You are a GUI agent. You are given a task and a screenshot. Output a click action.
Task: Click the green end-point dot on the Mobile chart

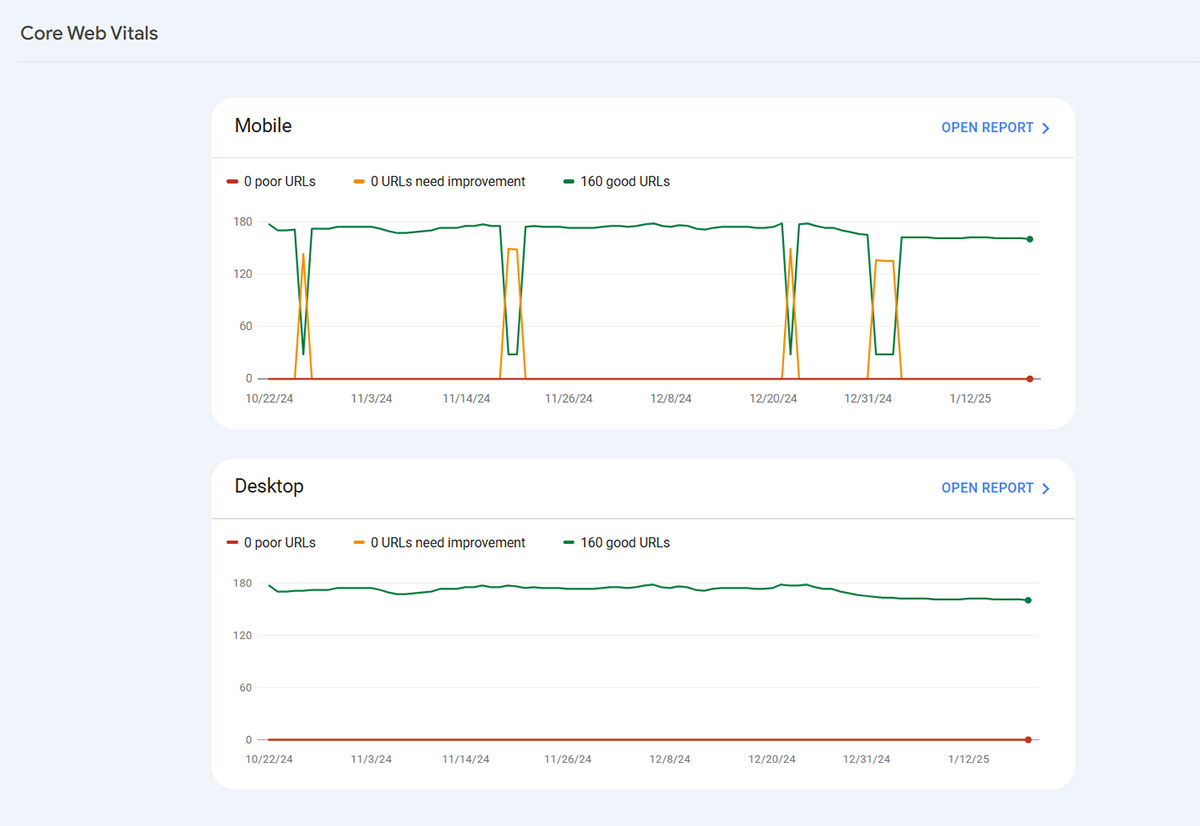tap(1029, 239)
